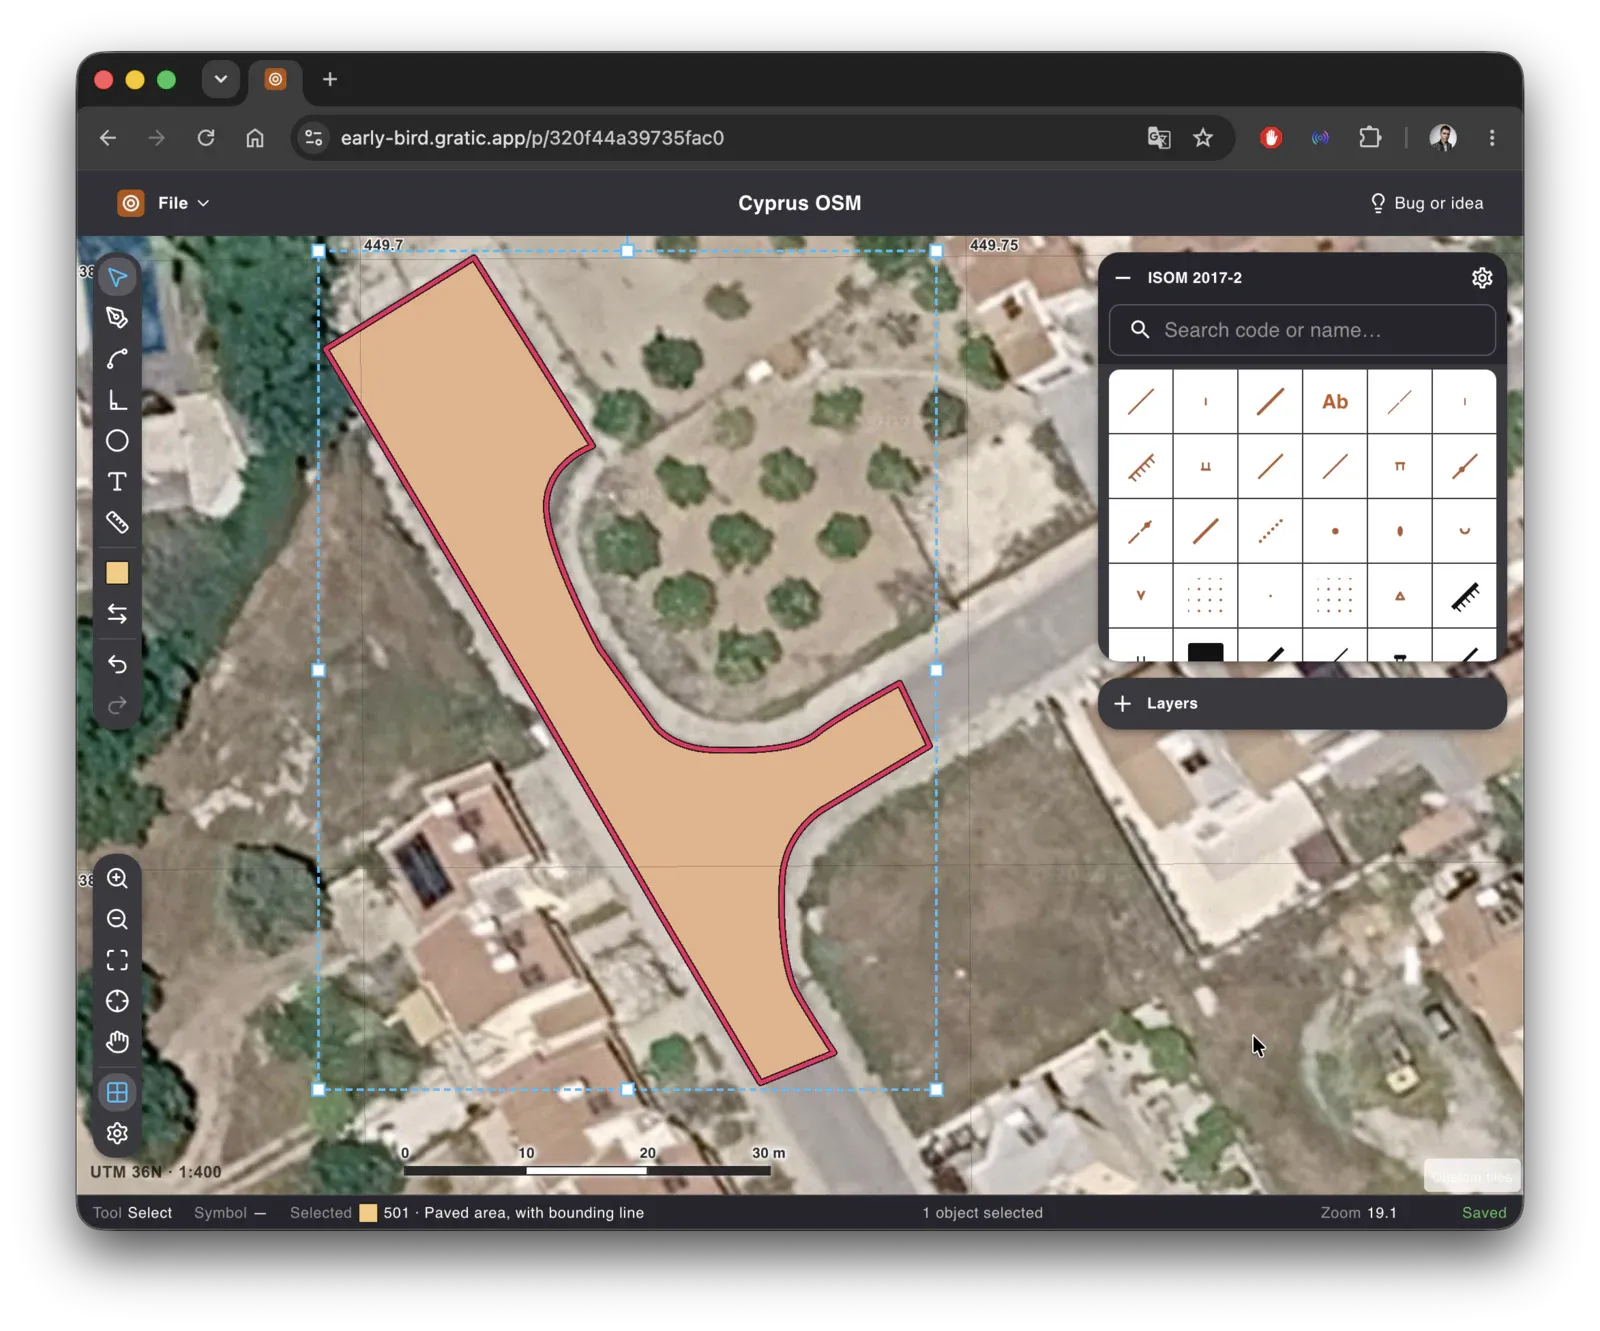Activate the Select arrow tool

coord(117,277)
